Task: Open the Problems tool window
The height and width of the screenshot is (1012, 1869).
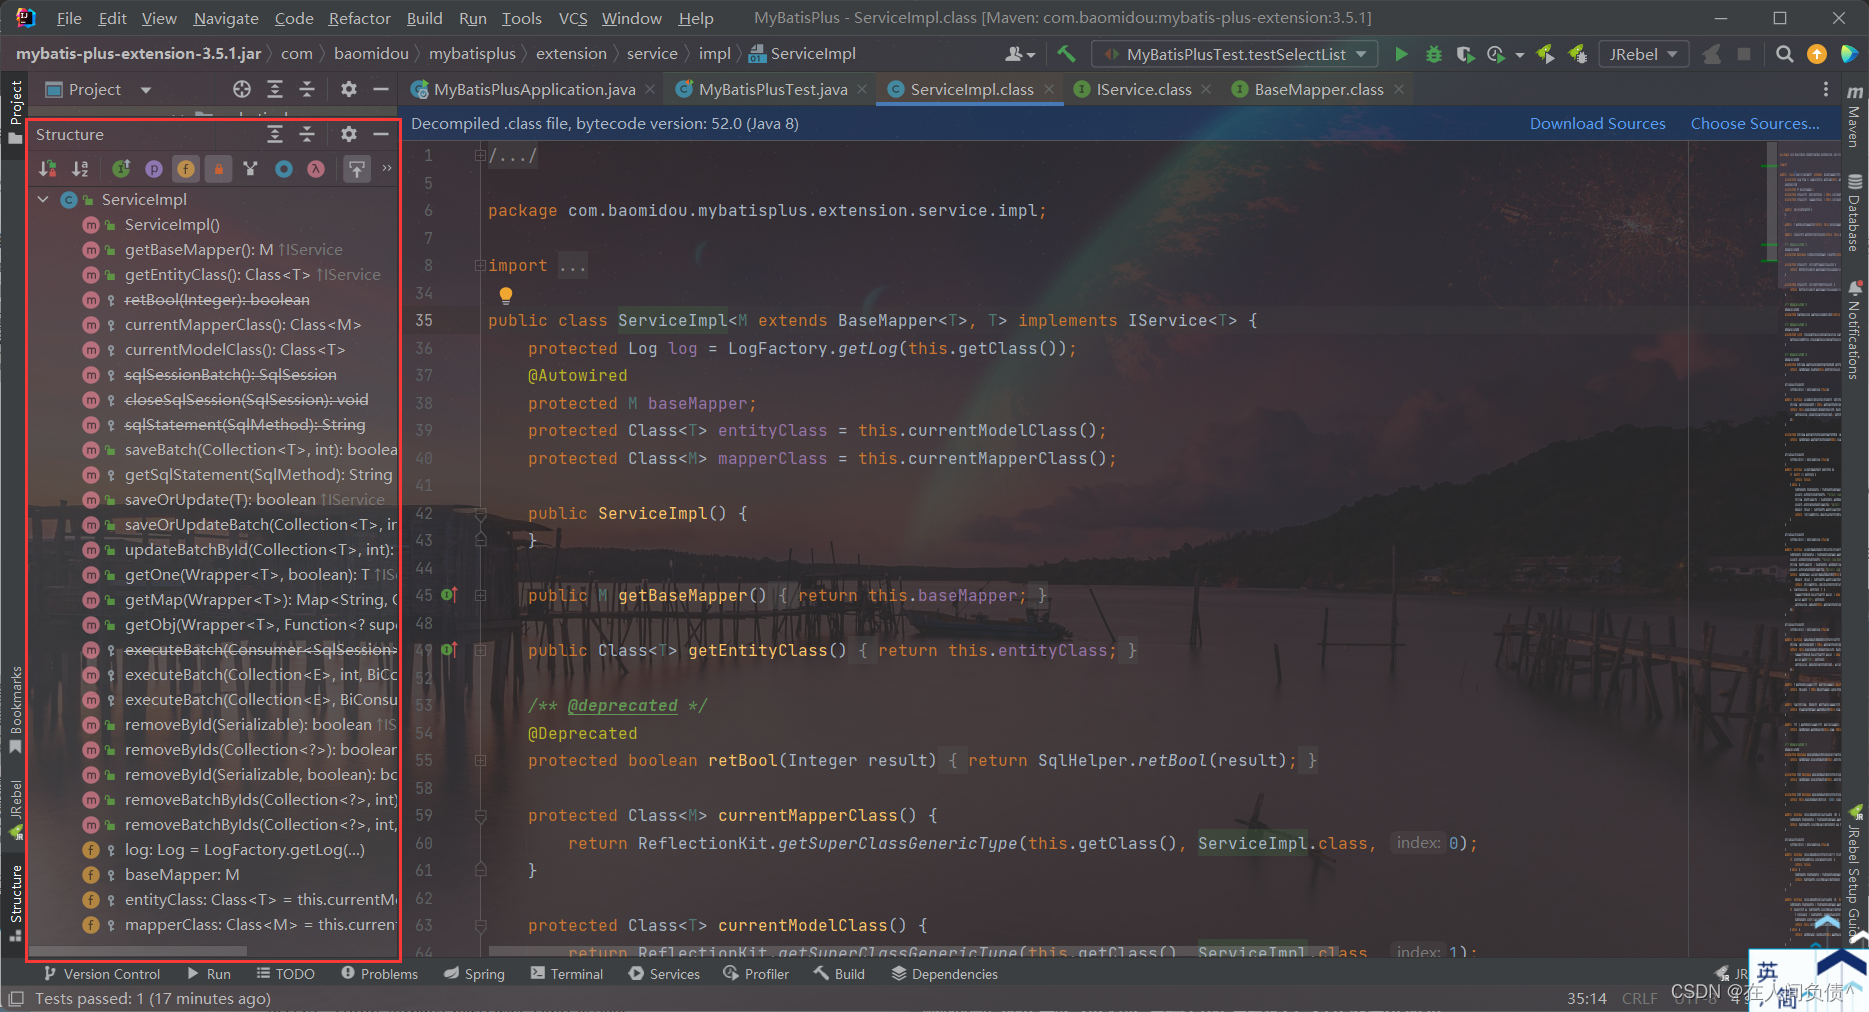Action: 379,973
